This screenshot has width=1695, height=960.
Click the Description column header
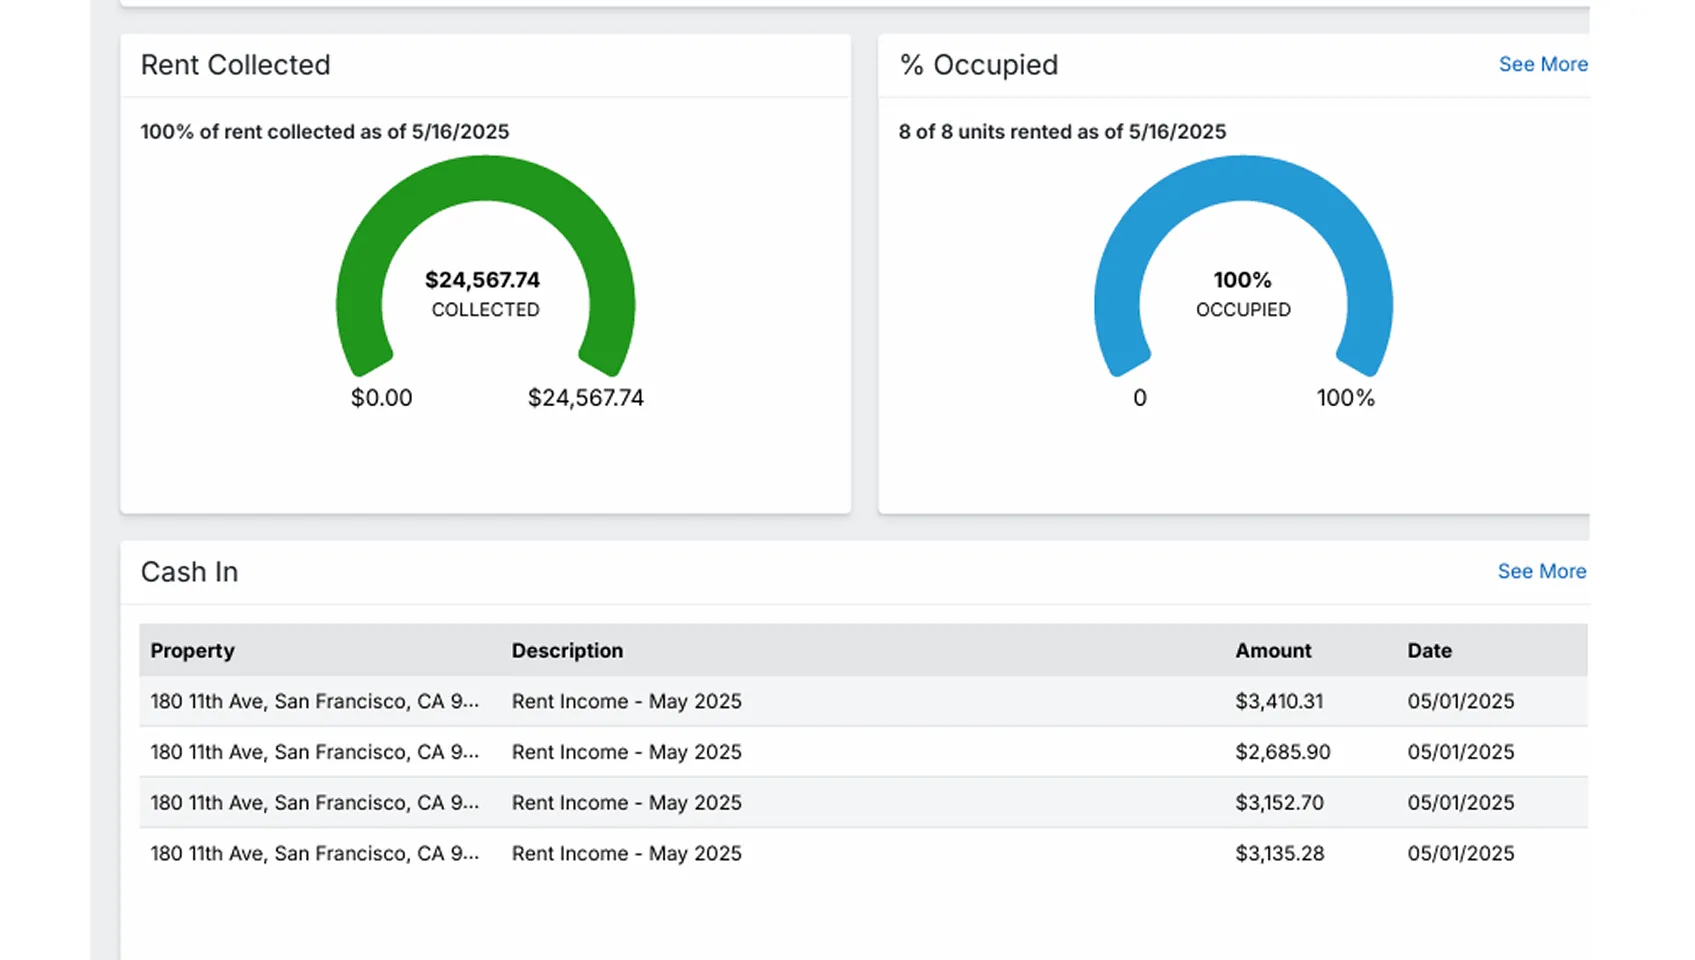click(567, 650)
